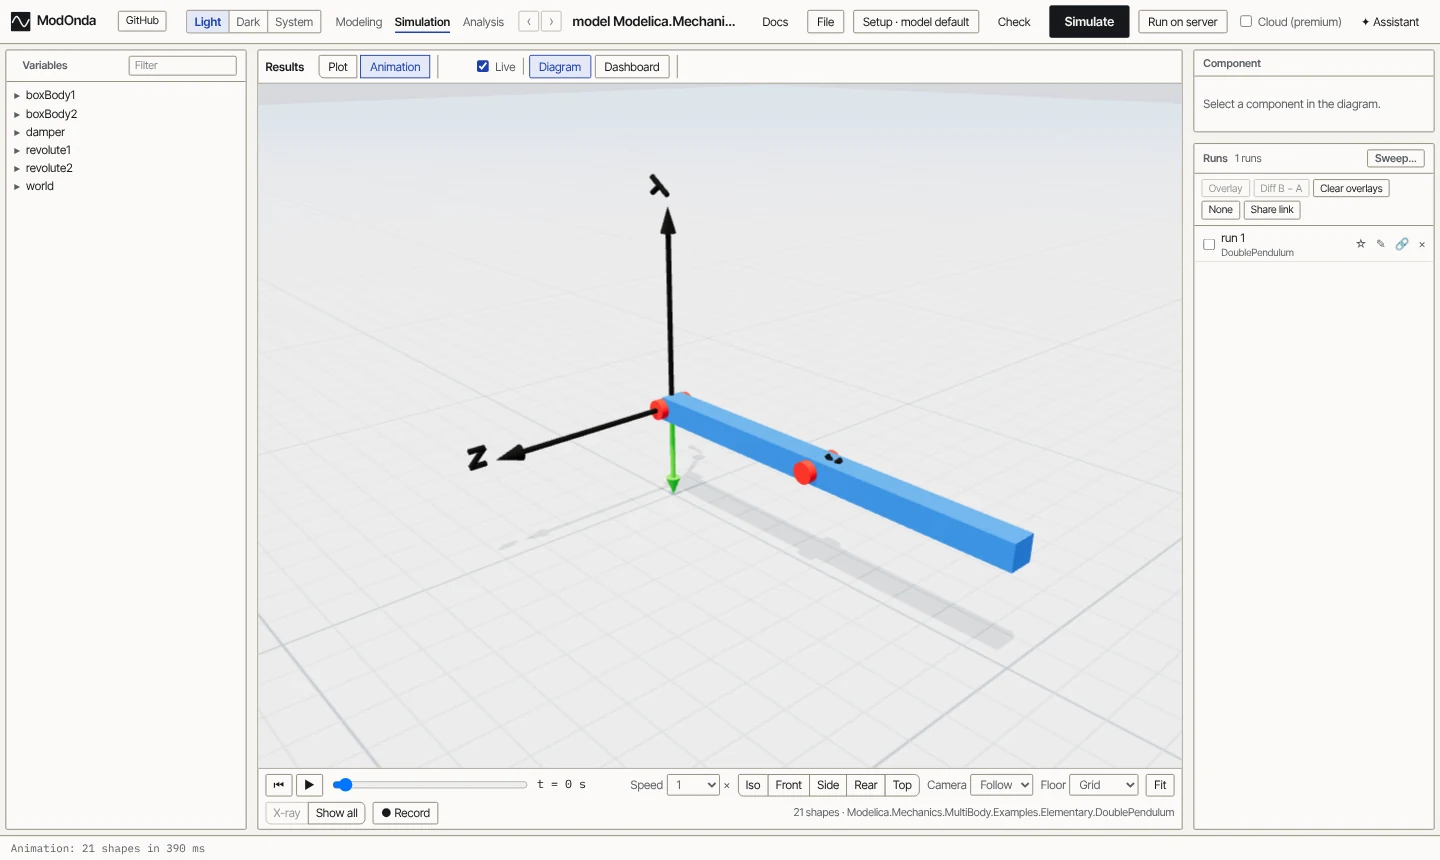Open the Speed dropdown
Screen dimensions: 1440x860
pos(694,785)
